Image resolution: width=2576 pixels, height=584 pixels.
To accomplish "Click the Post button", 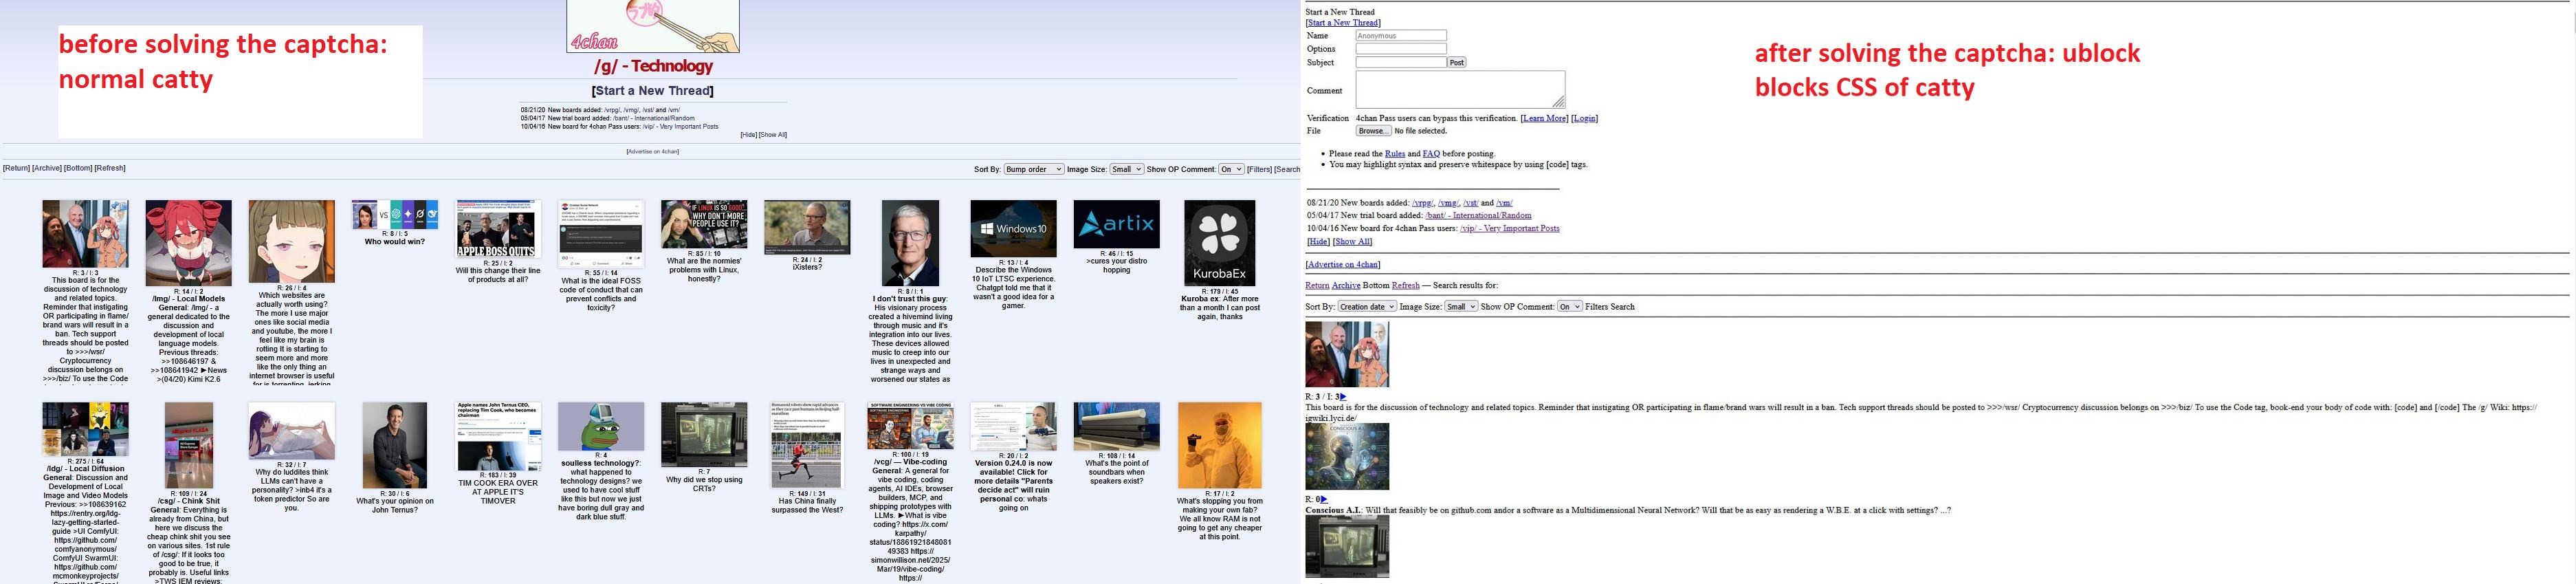I will tap(1457, 62).
